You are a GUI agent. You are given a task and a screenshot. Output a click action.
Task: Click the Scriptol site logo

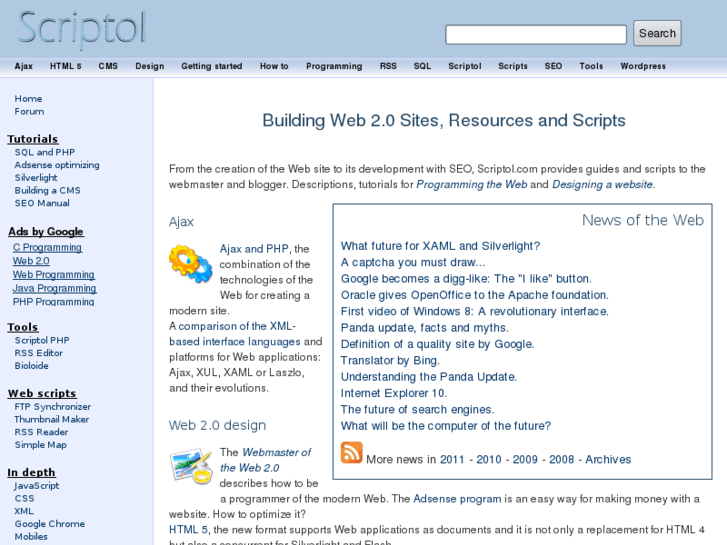point(82,30)
